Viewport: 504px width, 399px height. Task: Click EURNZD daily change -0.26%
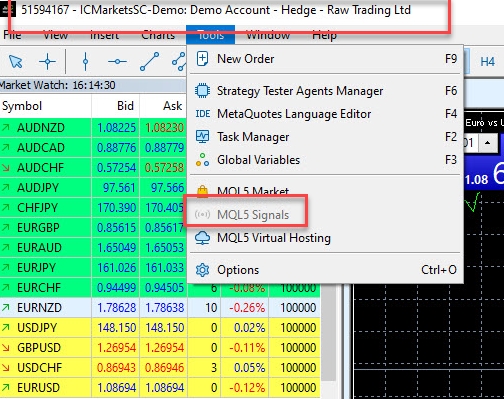pos(247,308)
